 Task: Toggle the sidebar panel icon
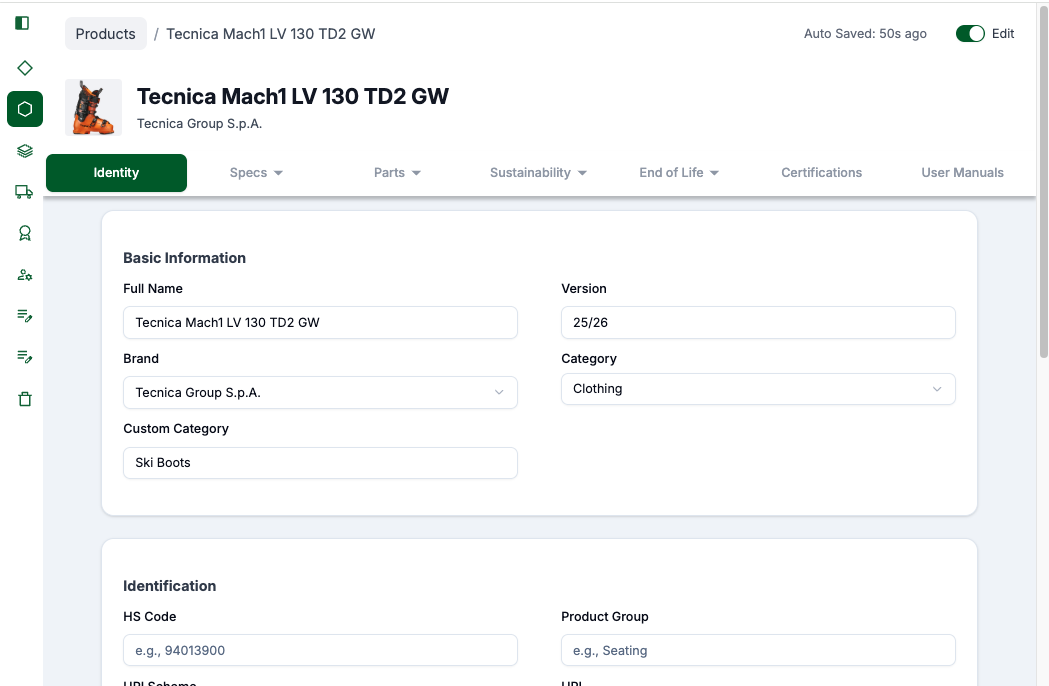point(22,23)
